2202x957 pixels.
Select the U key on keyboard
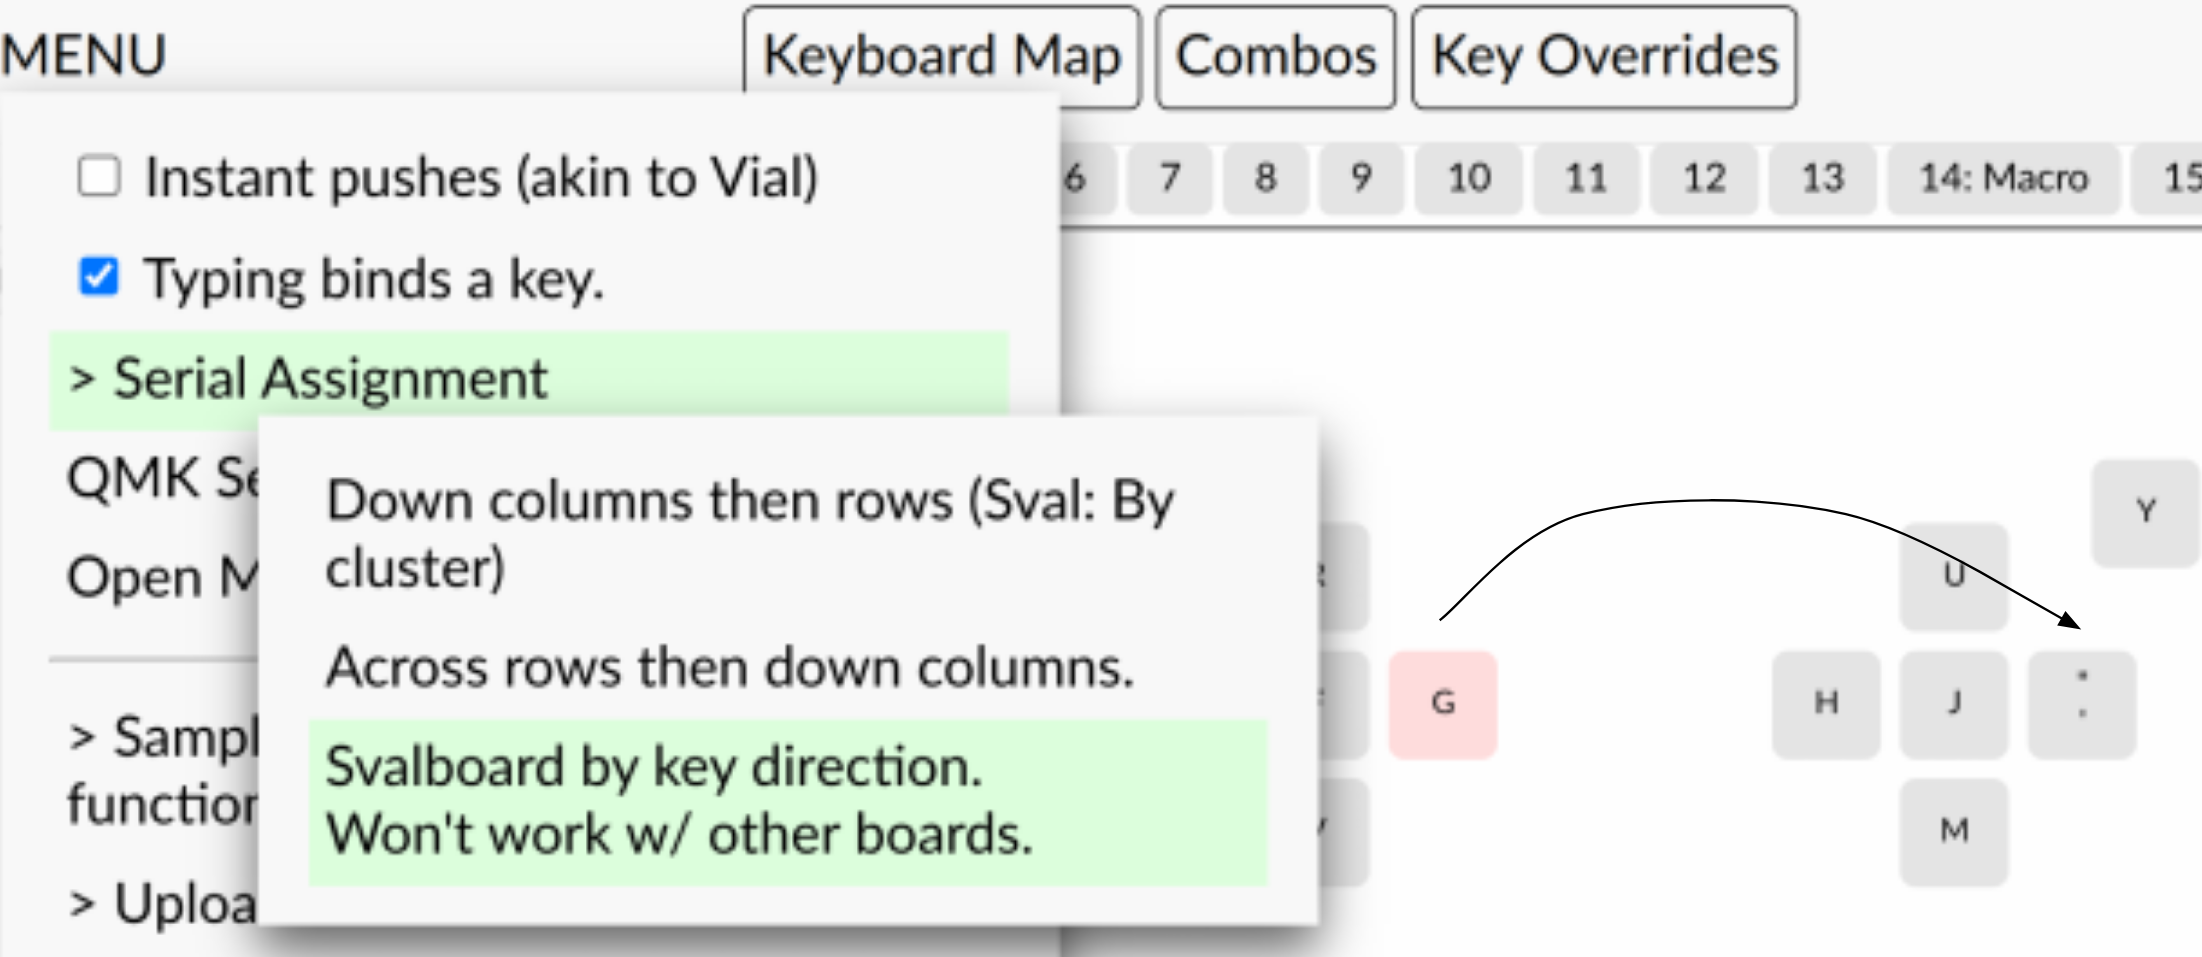1954,576
